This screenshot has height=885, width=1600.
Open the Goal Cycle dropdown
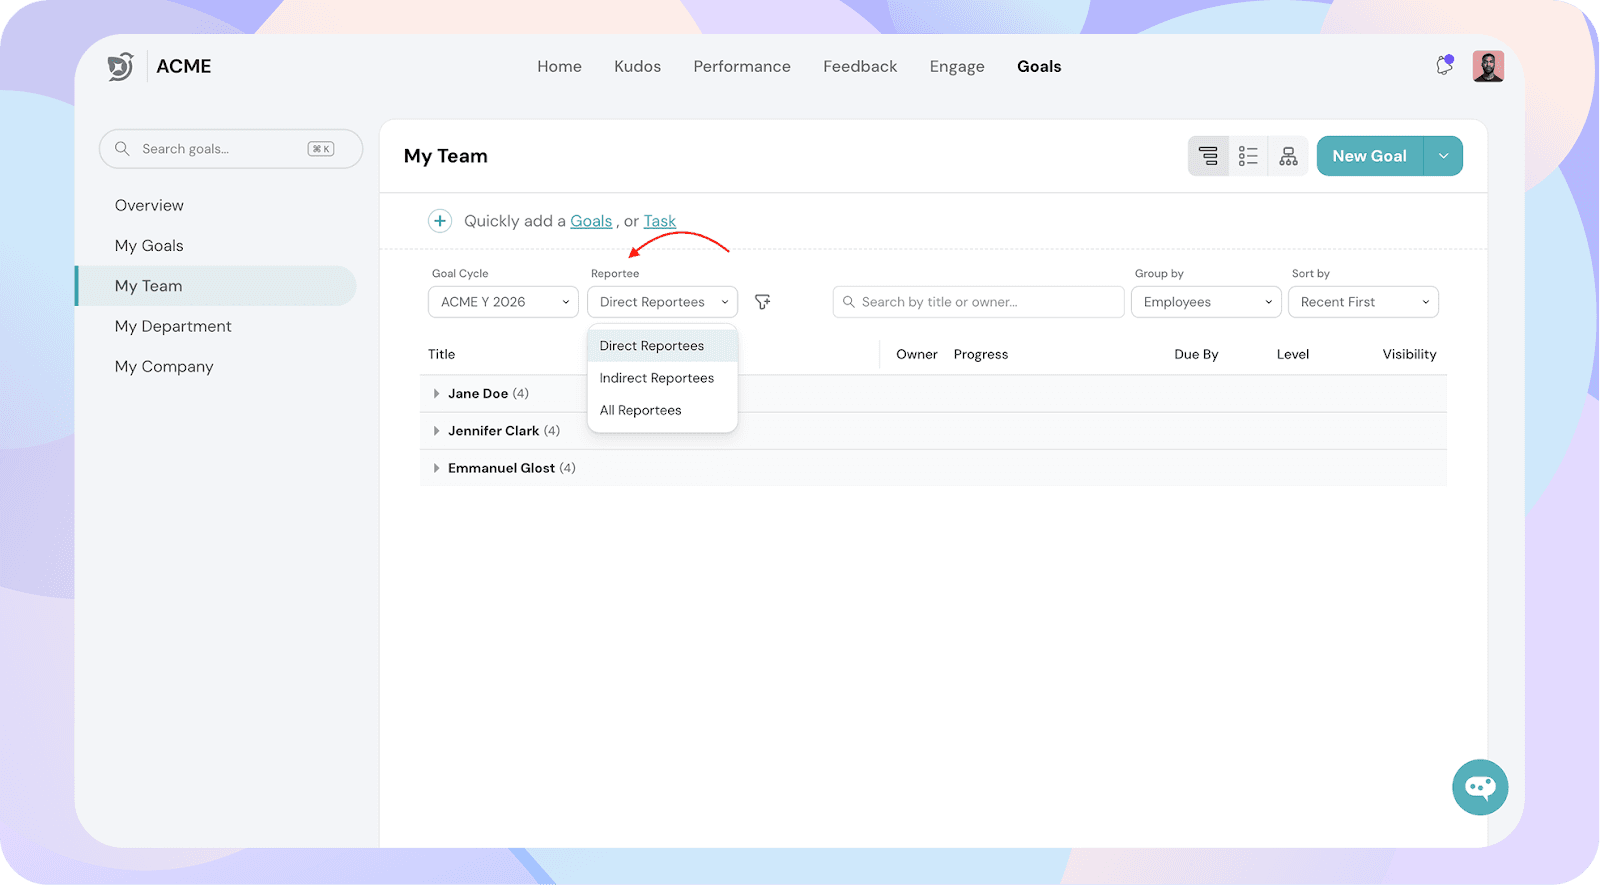coord(503,302)
